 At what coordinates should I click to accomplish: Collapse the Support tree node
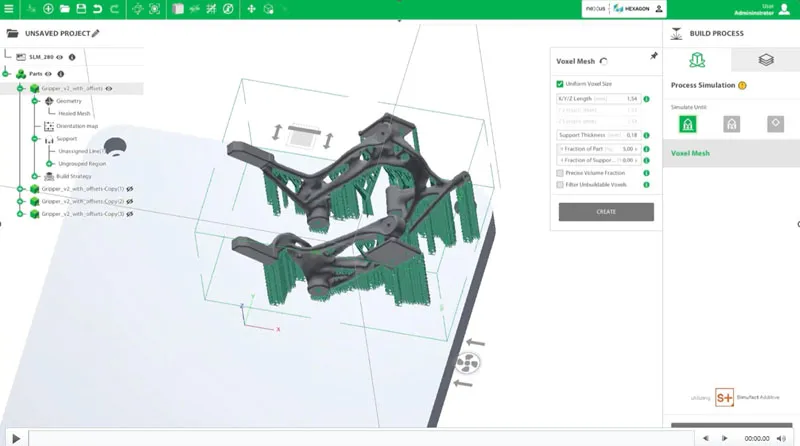point(35,139)
